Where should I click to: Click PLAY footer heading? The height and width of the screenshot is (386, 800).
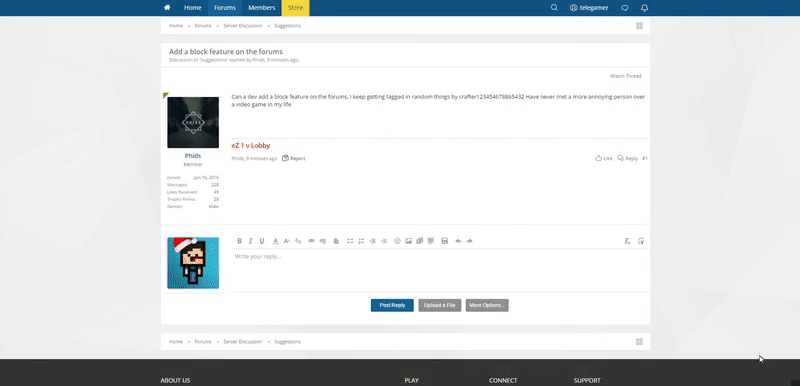point(412,380)
